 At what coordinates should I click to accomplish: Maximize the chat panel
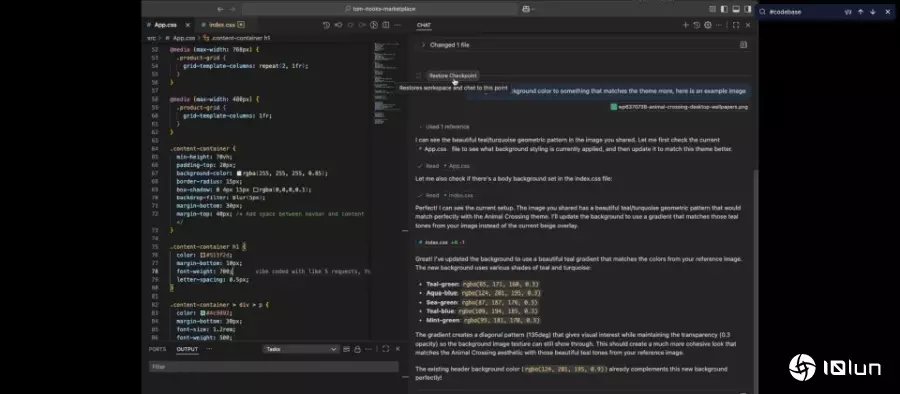(736, 25)
